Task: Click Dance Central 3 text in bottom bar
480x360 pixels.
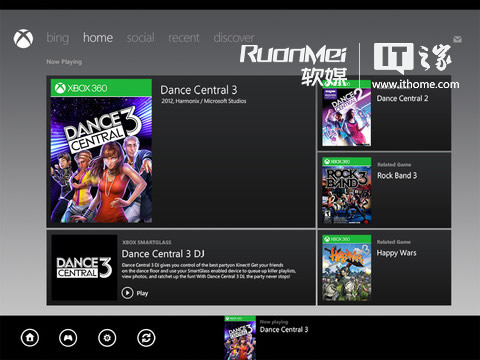Action: coord(284,330)
